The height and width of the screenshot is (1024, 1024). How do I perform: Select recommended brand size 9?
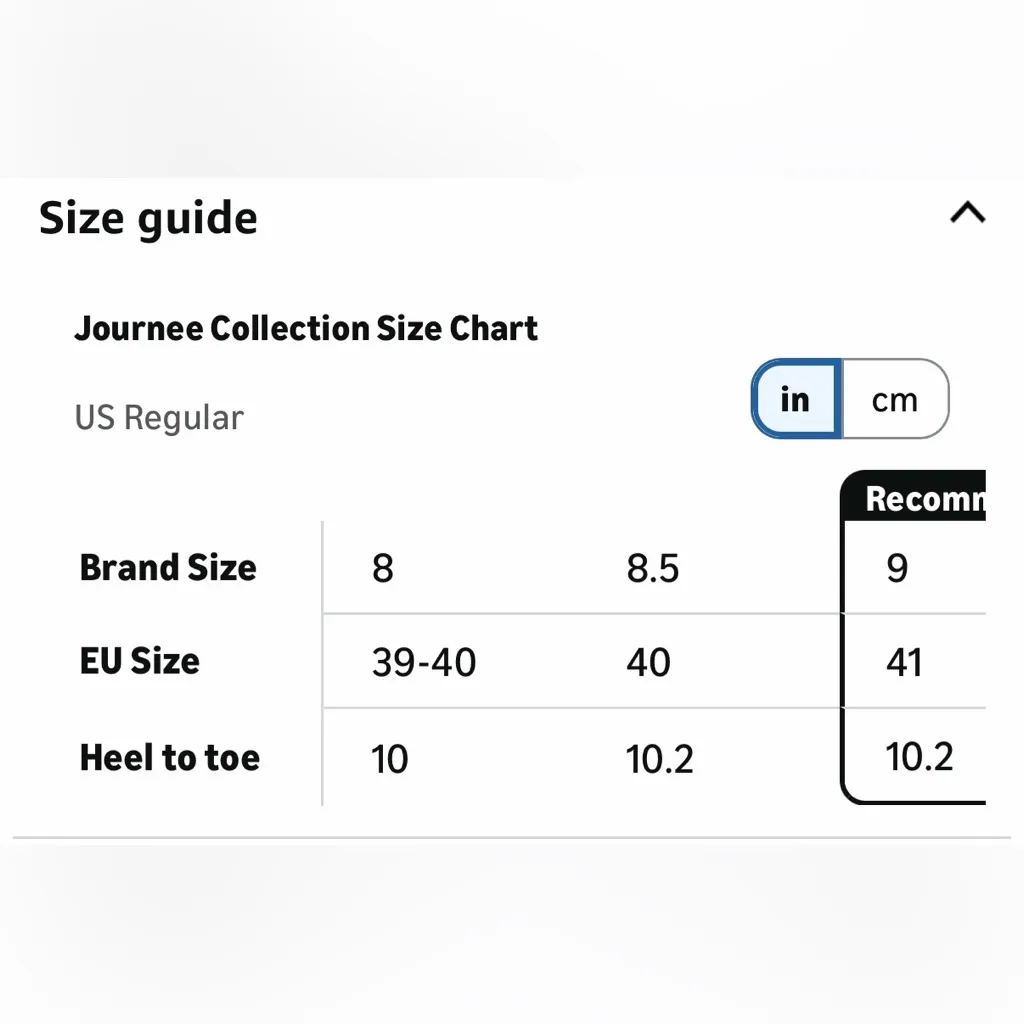(898, 568)
